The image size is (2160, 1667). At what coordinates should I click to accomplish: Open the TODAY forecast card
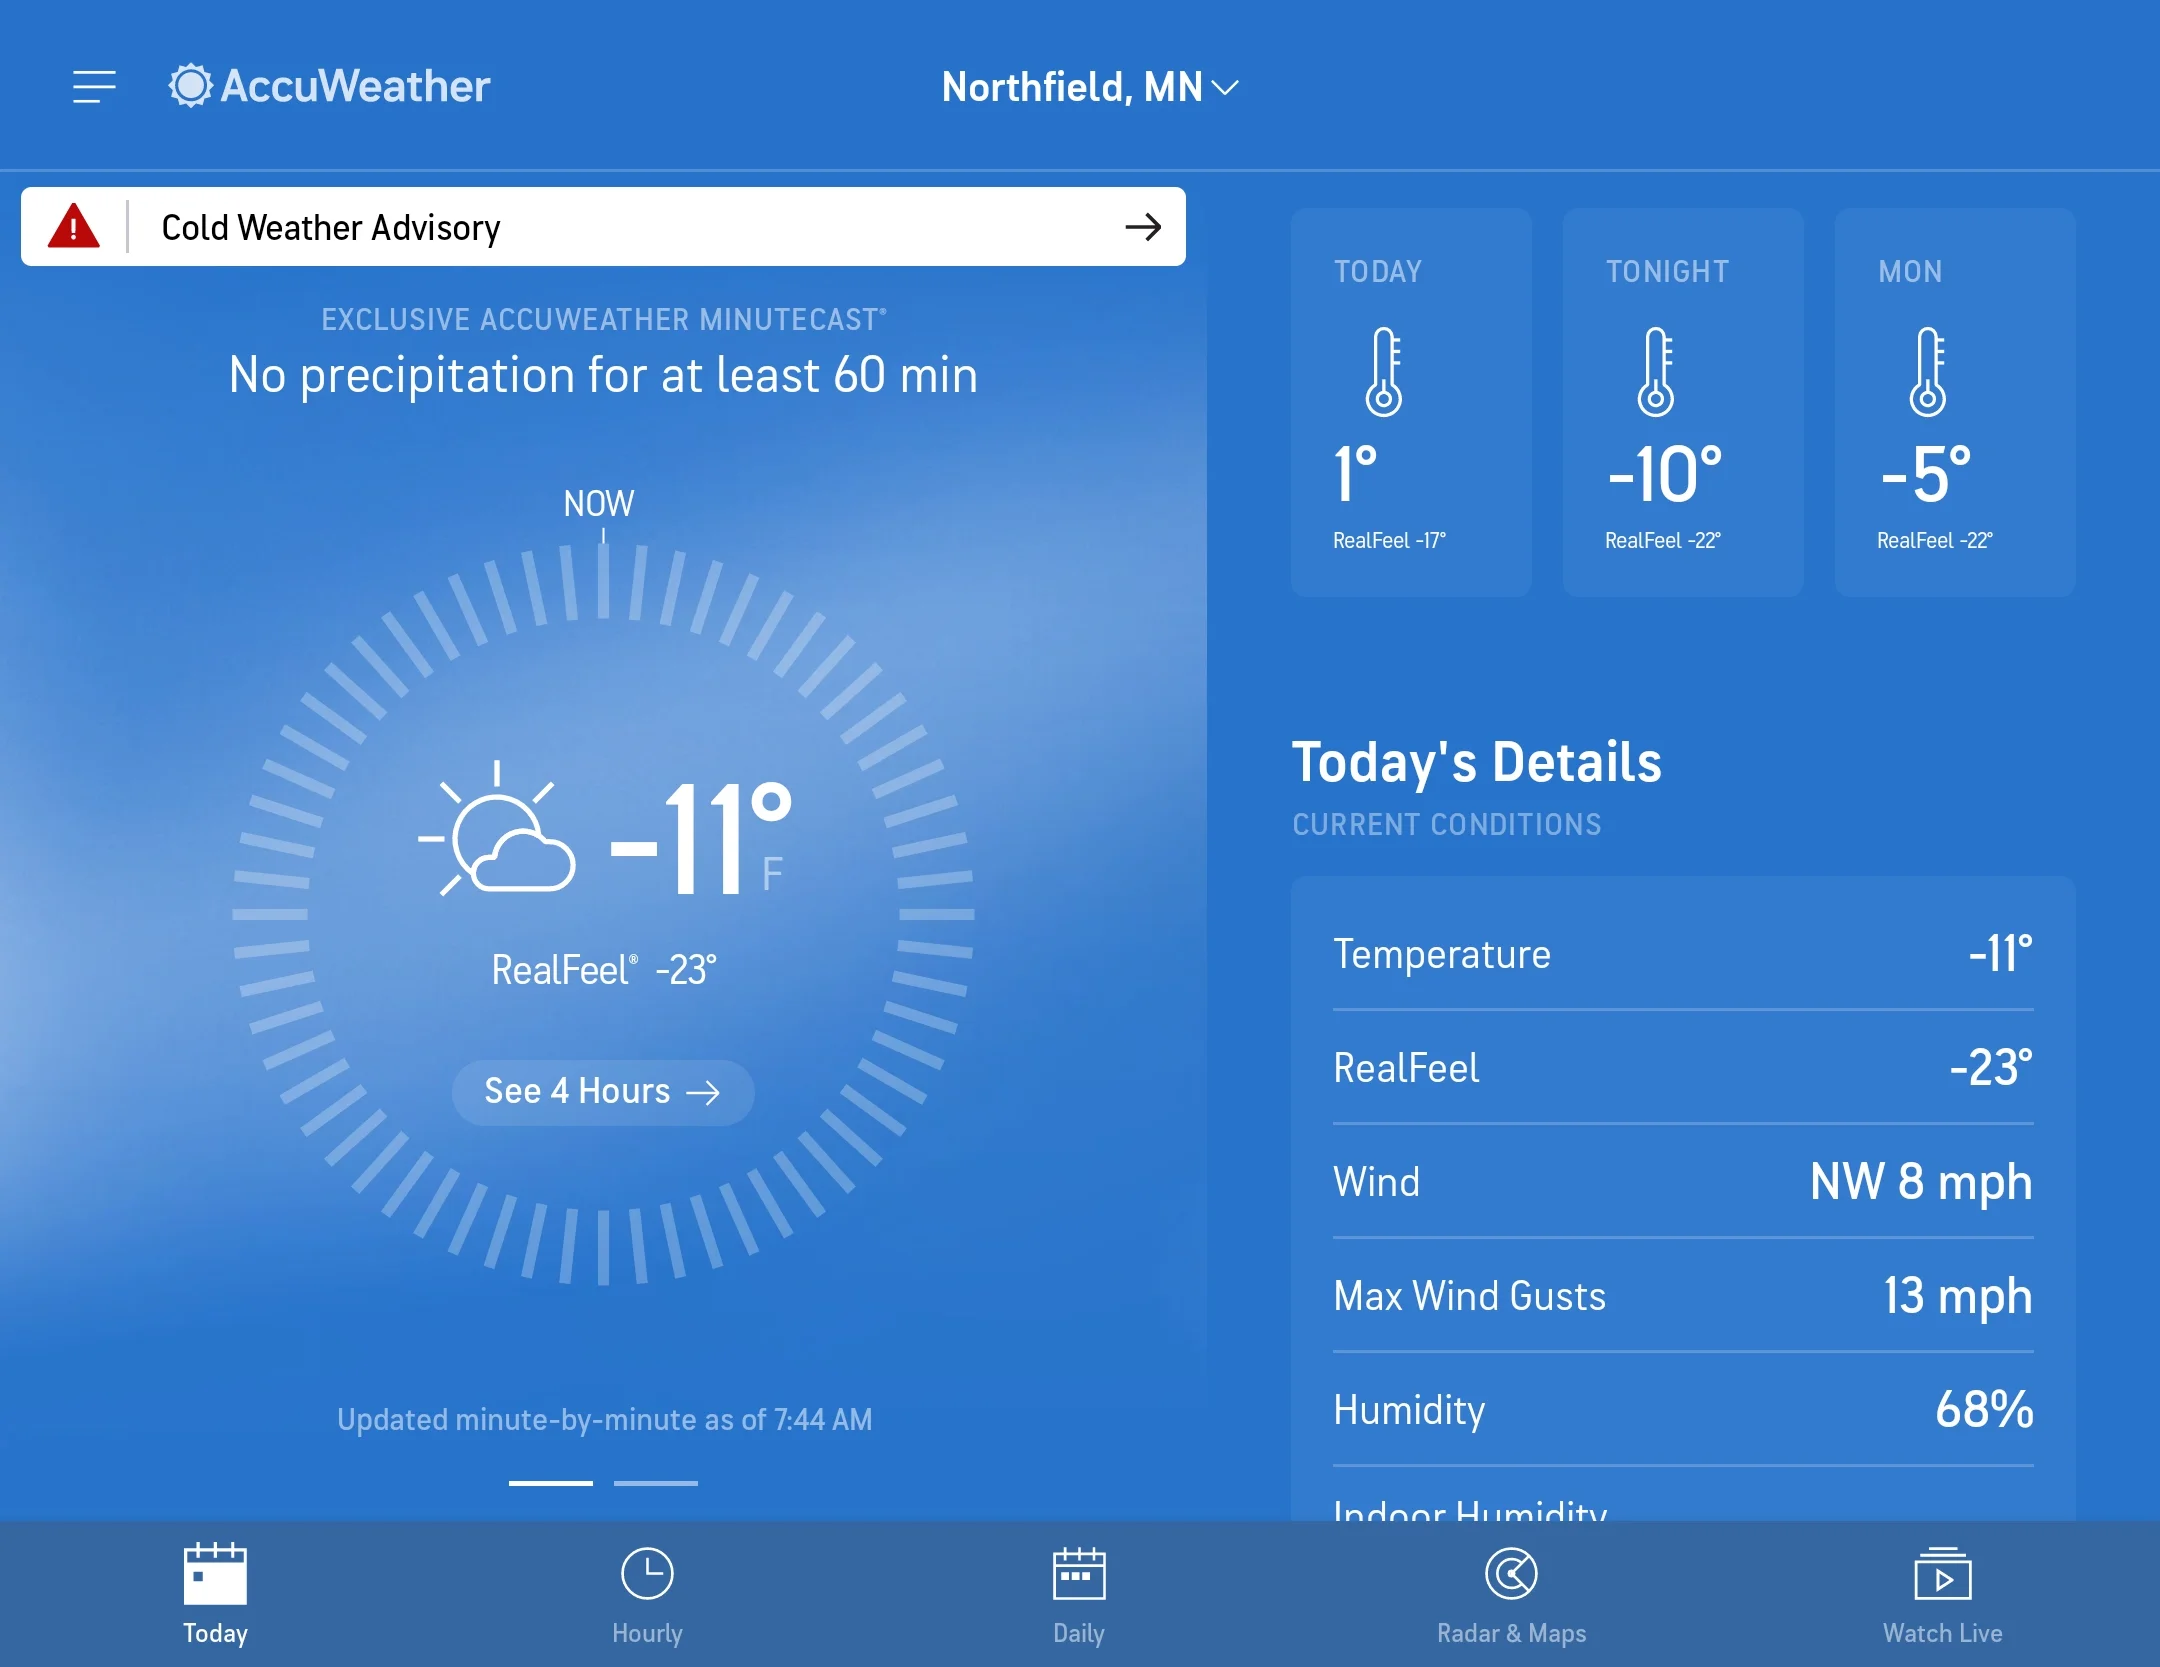coord(1411,402)
